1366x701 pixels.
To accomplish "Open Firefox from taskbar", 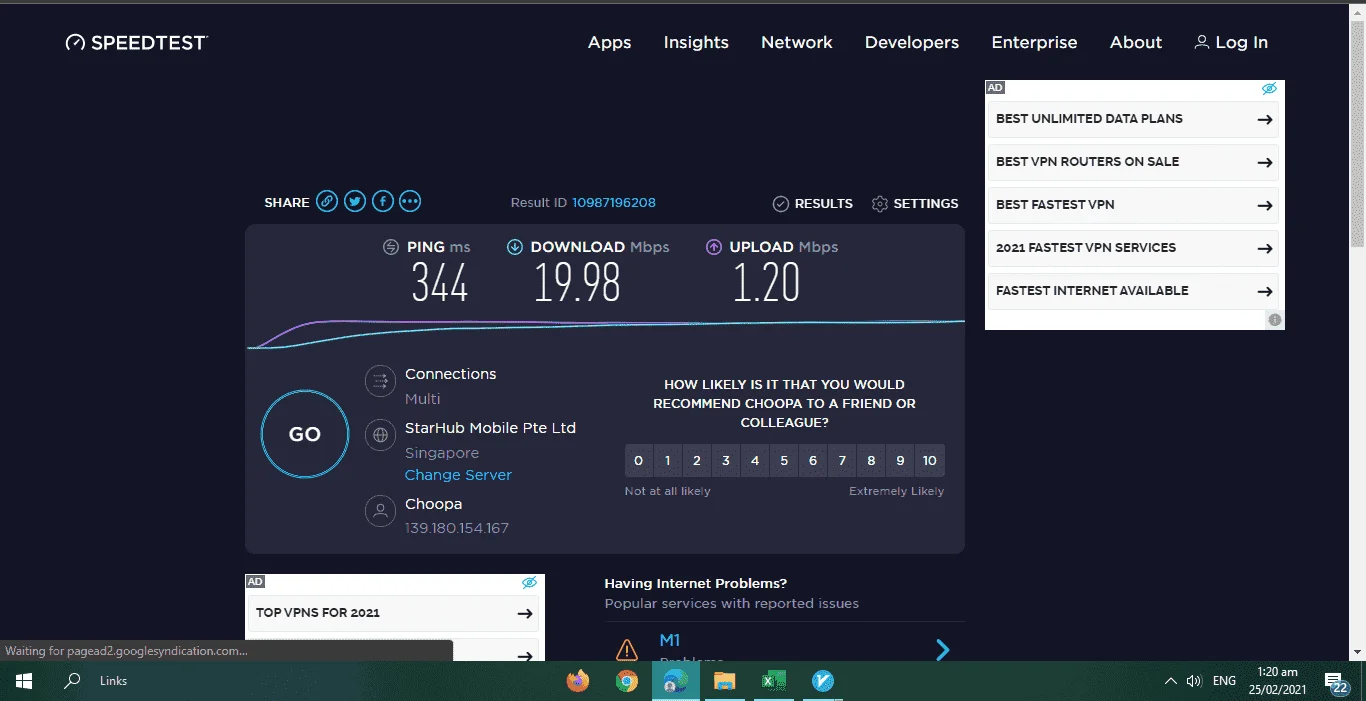I will click(578, 681).
